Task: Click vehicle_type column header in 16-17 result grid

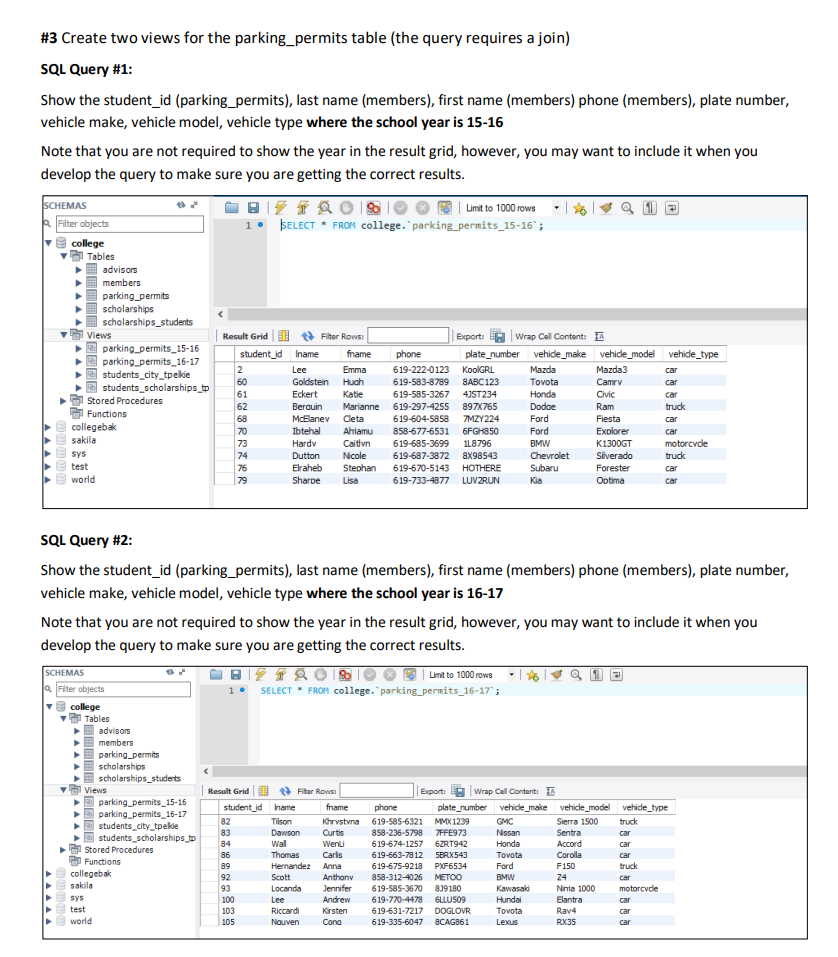Action: tap(645, 807)
